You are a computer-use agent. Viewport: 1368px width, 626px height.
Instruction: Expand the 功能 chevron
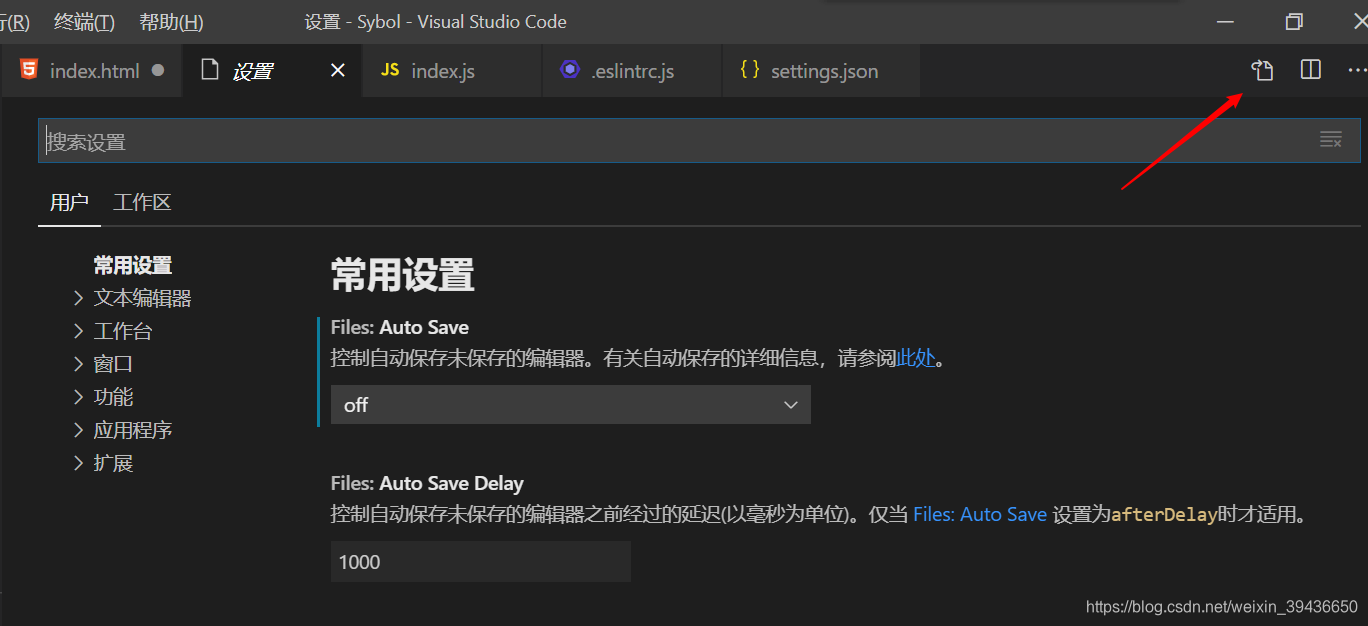(x=79, y=397)
